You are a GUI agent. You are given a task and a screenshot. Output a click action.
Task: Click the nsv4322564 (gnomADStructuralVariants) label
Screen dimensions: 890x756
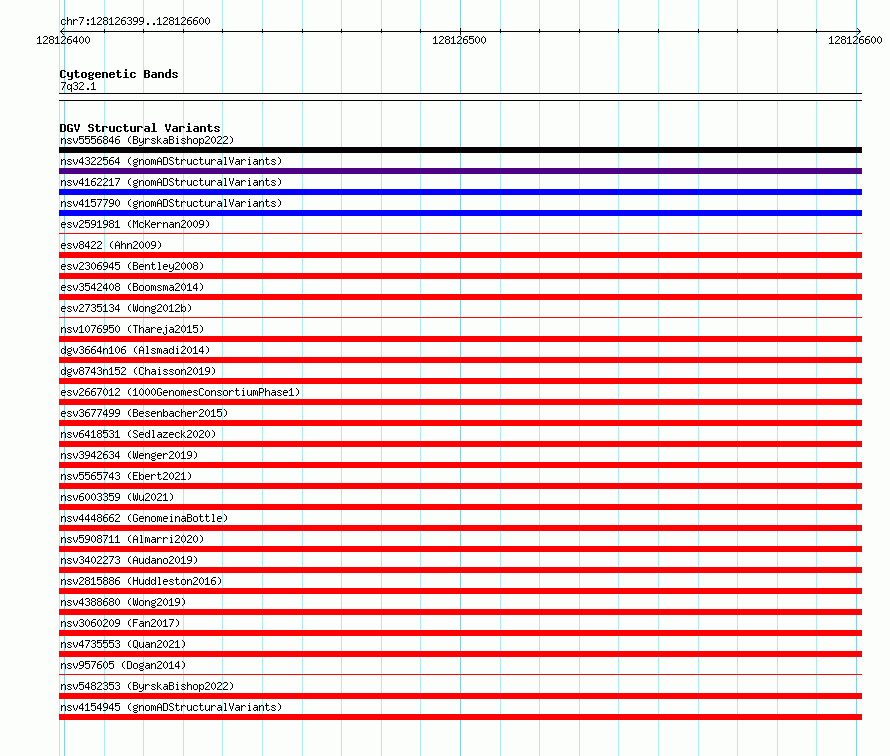point(171,161)
